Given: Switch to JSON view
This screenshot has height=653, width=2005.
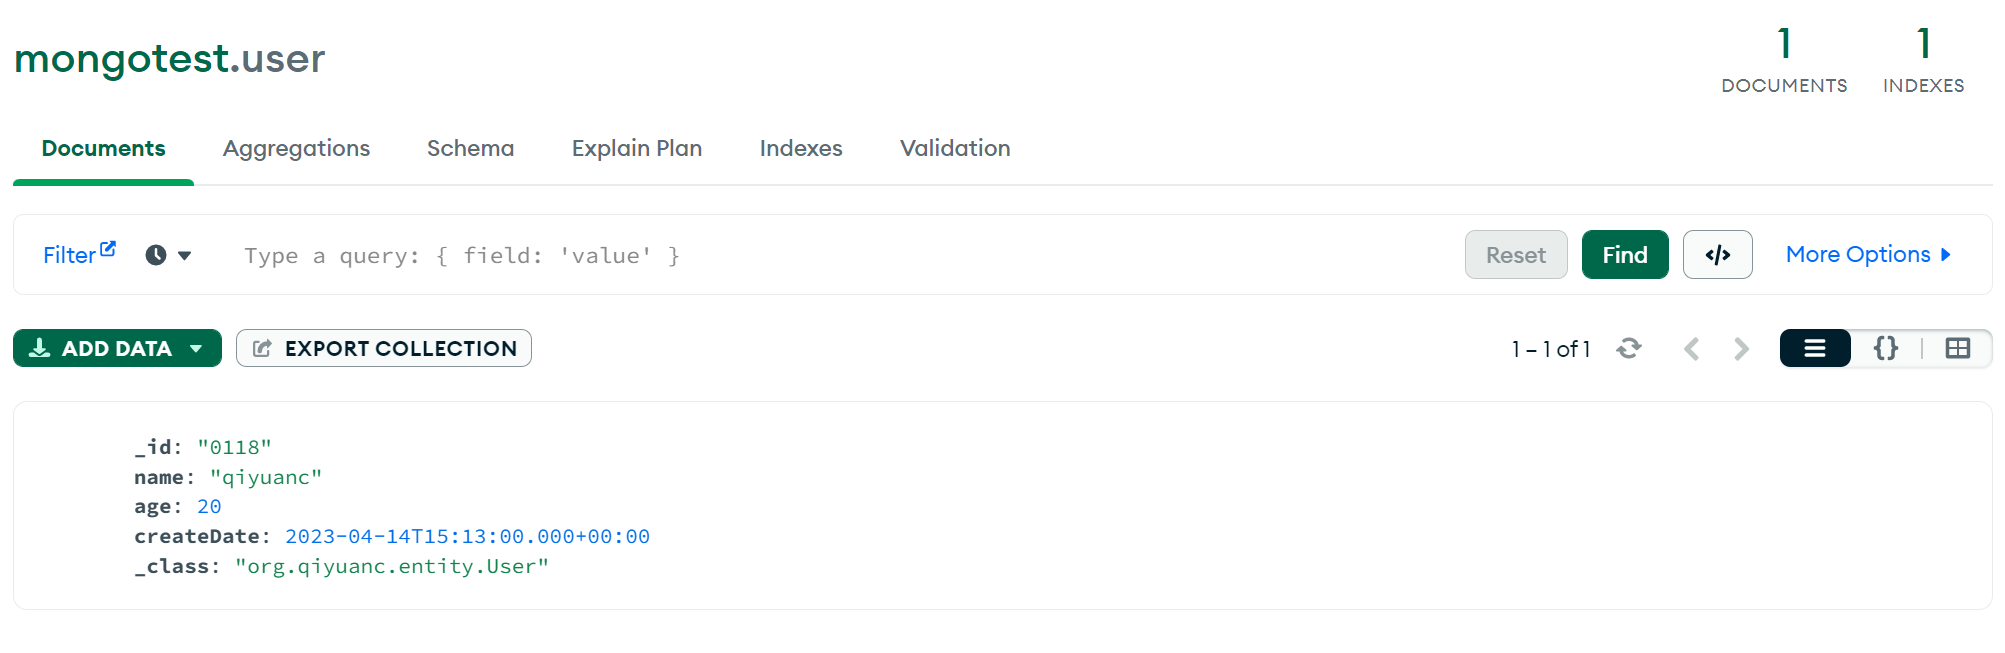Looking at the screenshot, I should 1885,348.
